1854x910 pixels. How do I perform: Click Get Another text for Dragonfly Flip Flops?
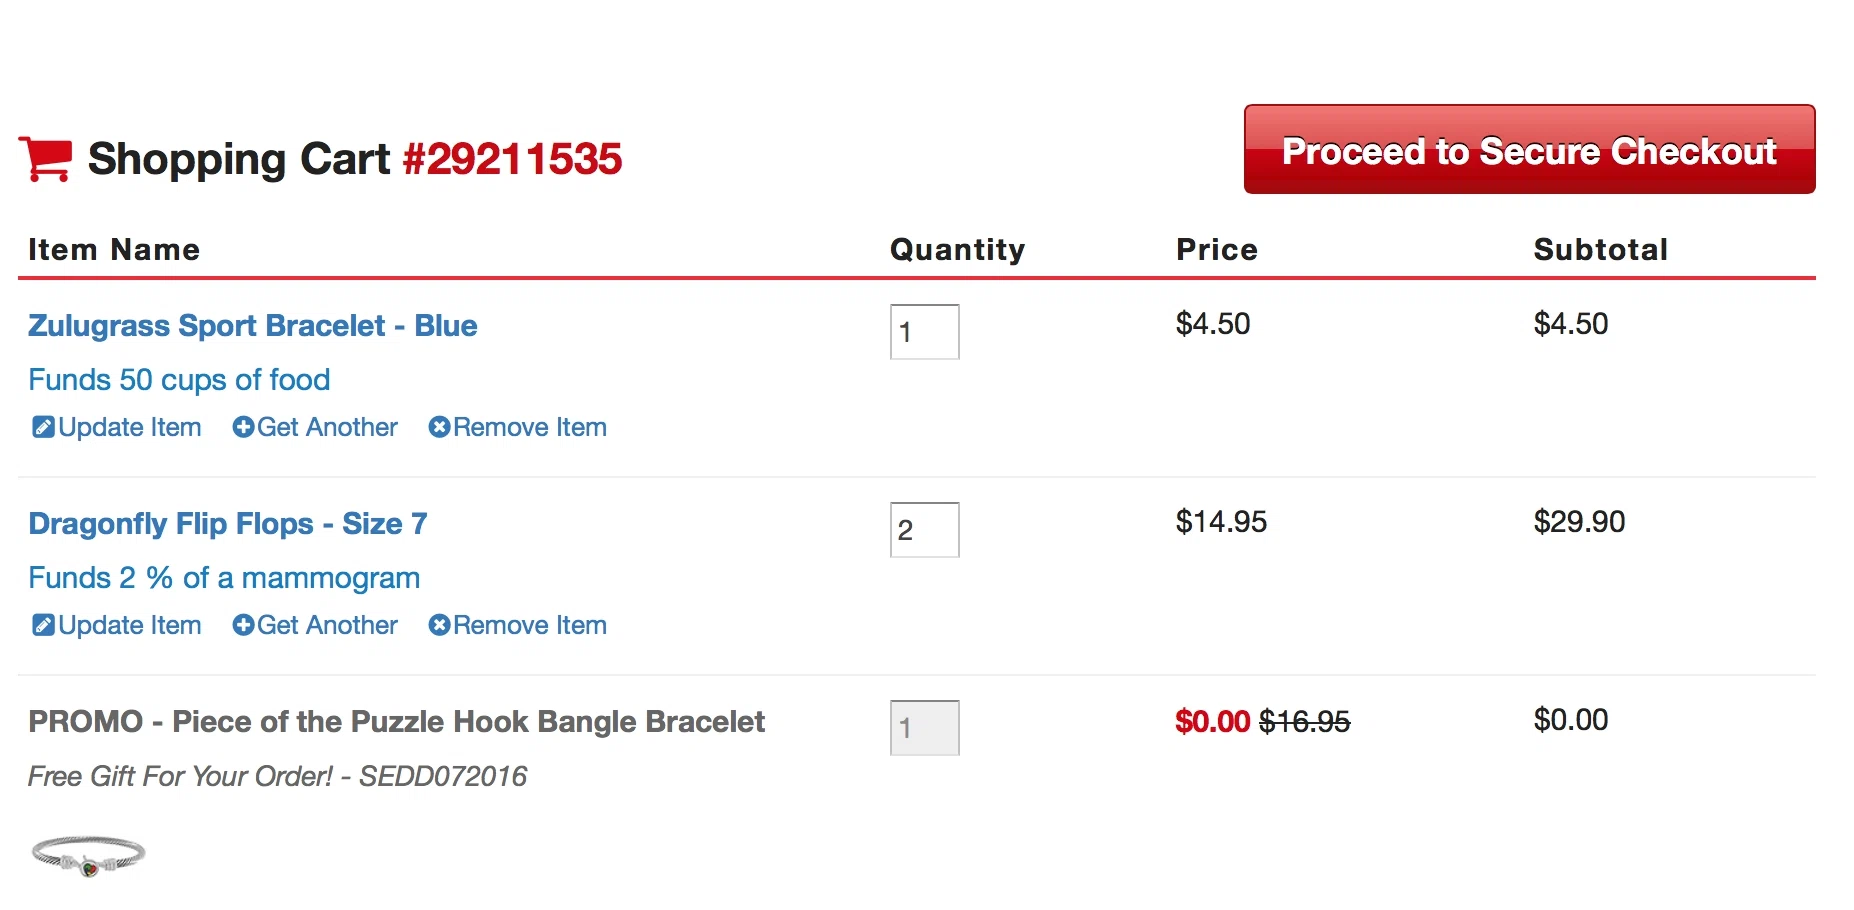327,625
